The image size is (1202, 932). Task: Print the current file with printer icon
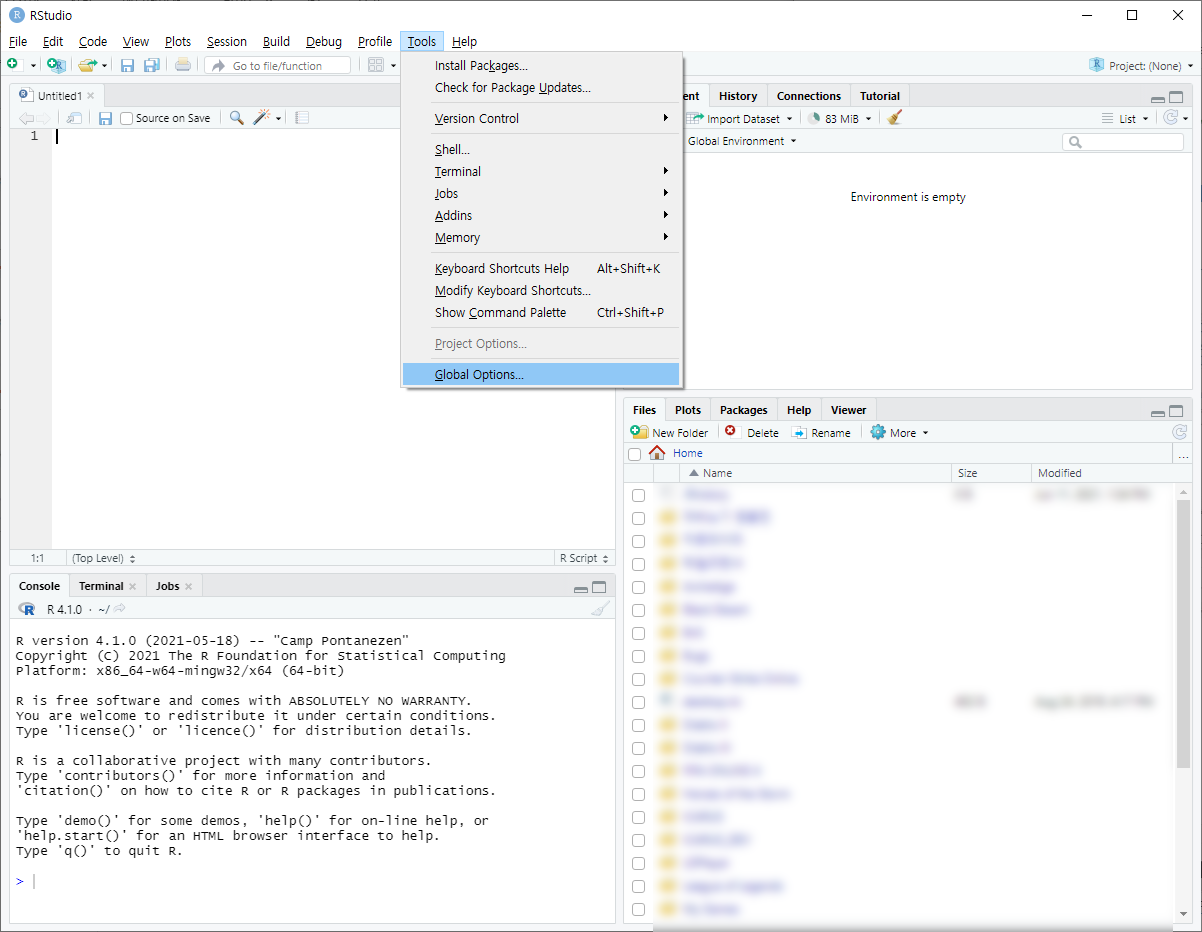182,65
